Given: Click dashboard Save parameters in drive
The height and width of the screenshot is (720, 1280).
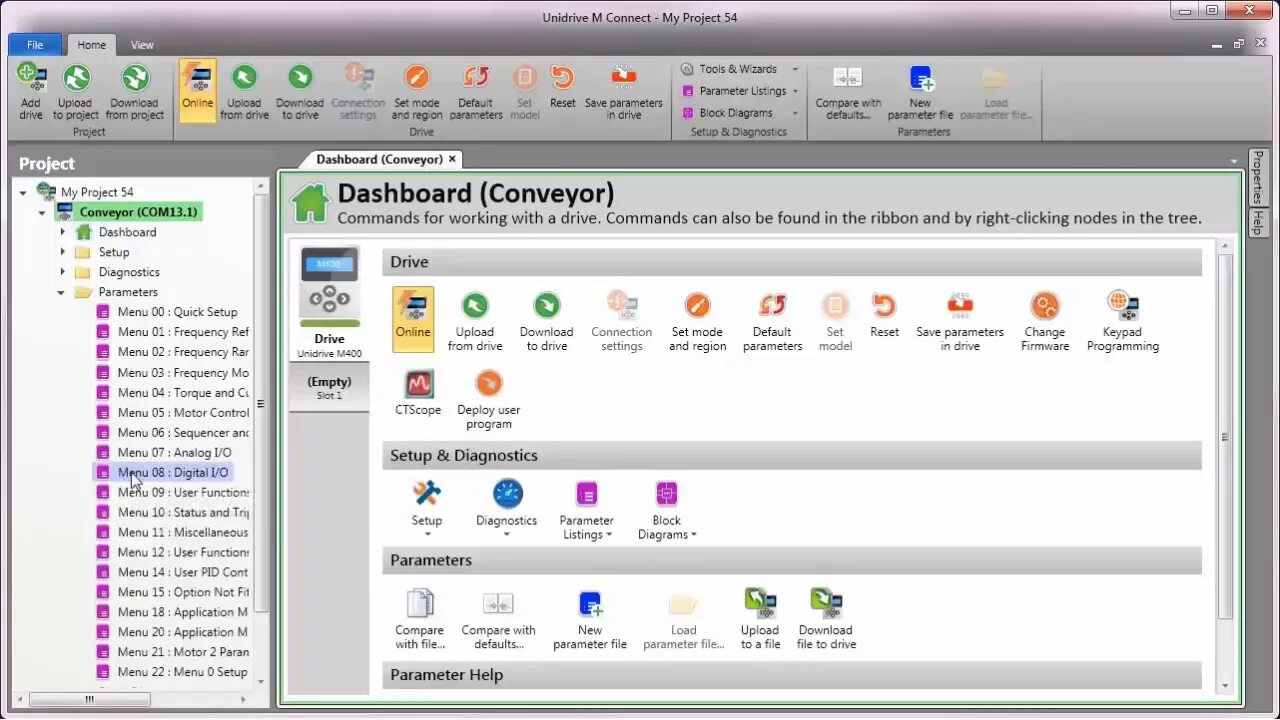Looking at the screenshot, I should tap(960, 321).
